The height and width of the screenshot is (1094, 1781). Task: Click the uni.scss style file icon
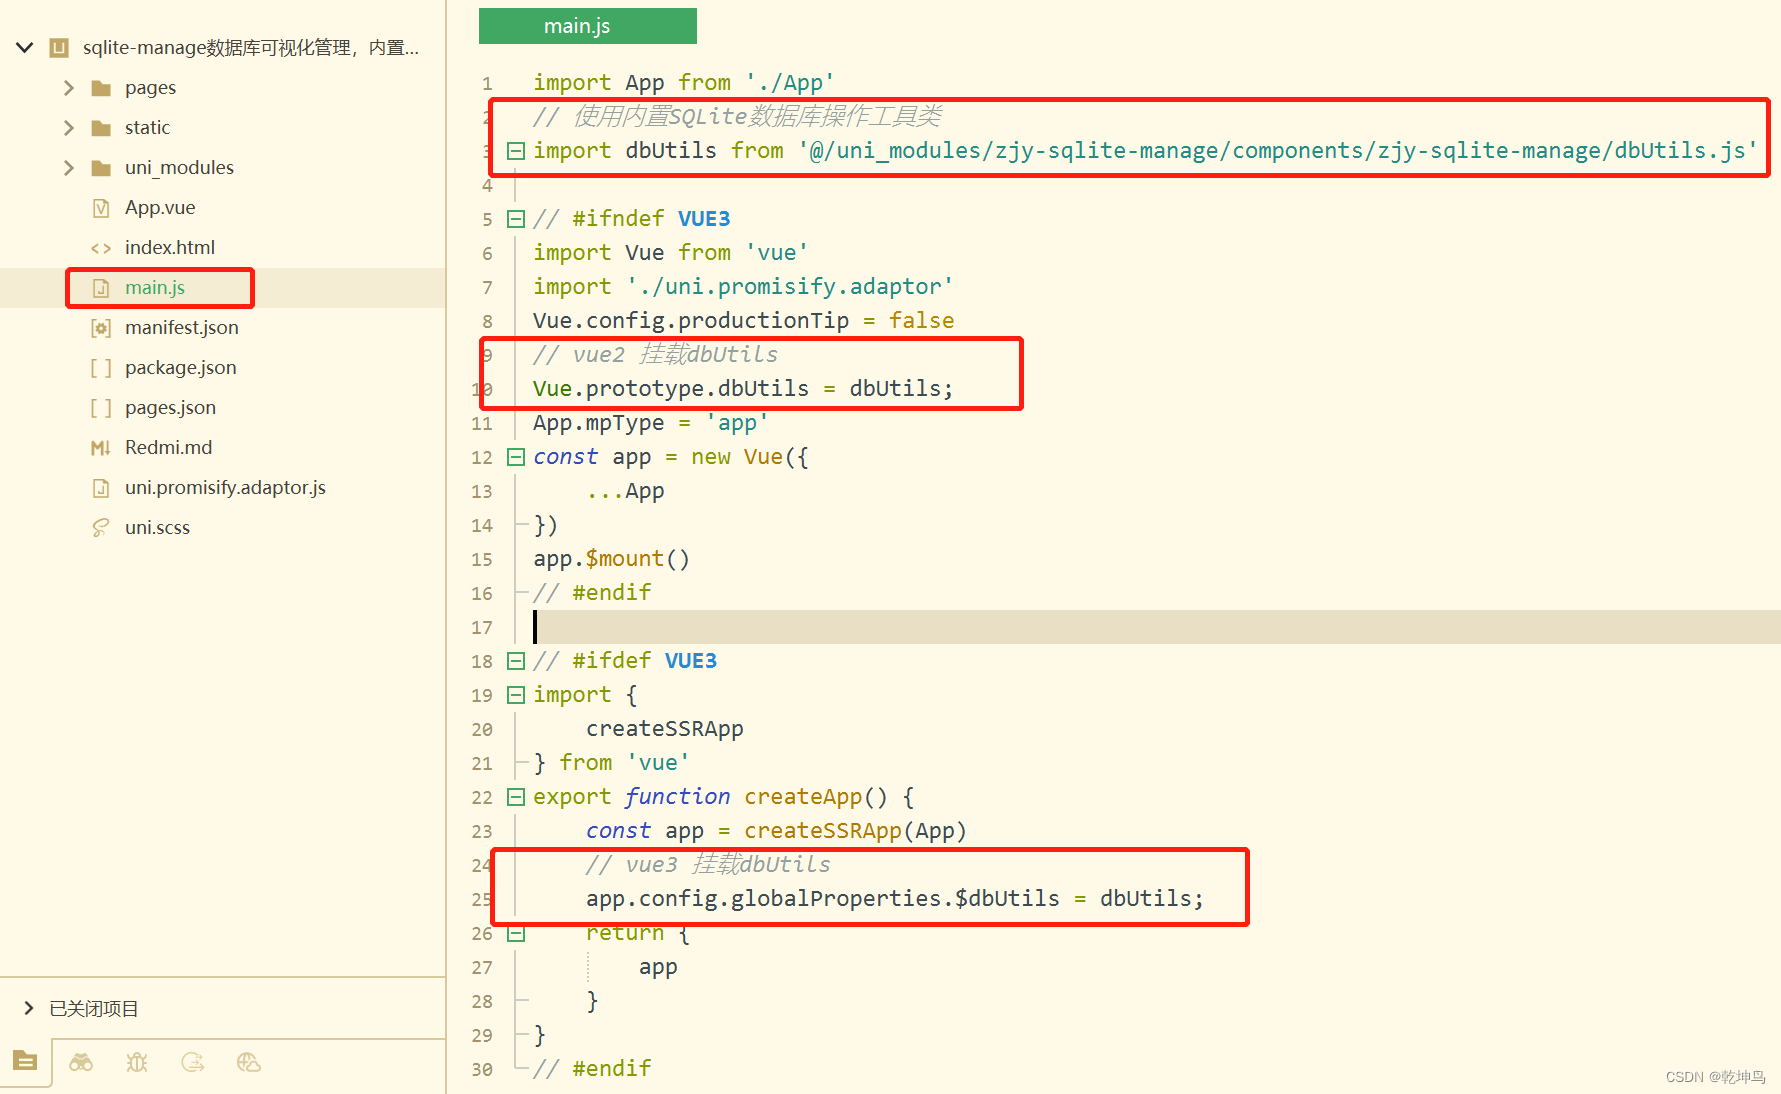[100, 527]
